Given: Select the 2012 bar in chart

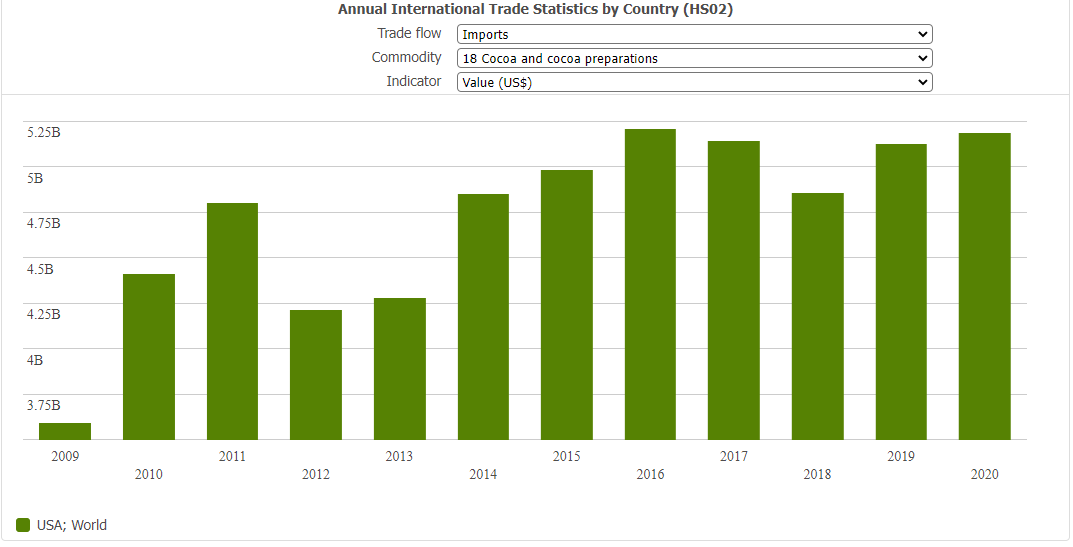Looking at the screenshot, I should [x=316, y=374].
